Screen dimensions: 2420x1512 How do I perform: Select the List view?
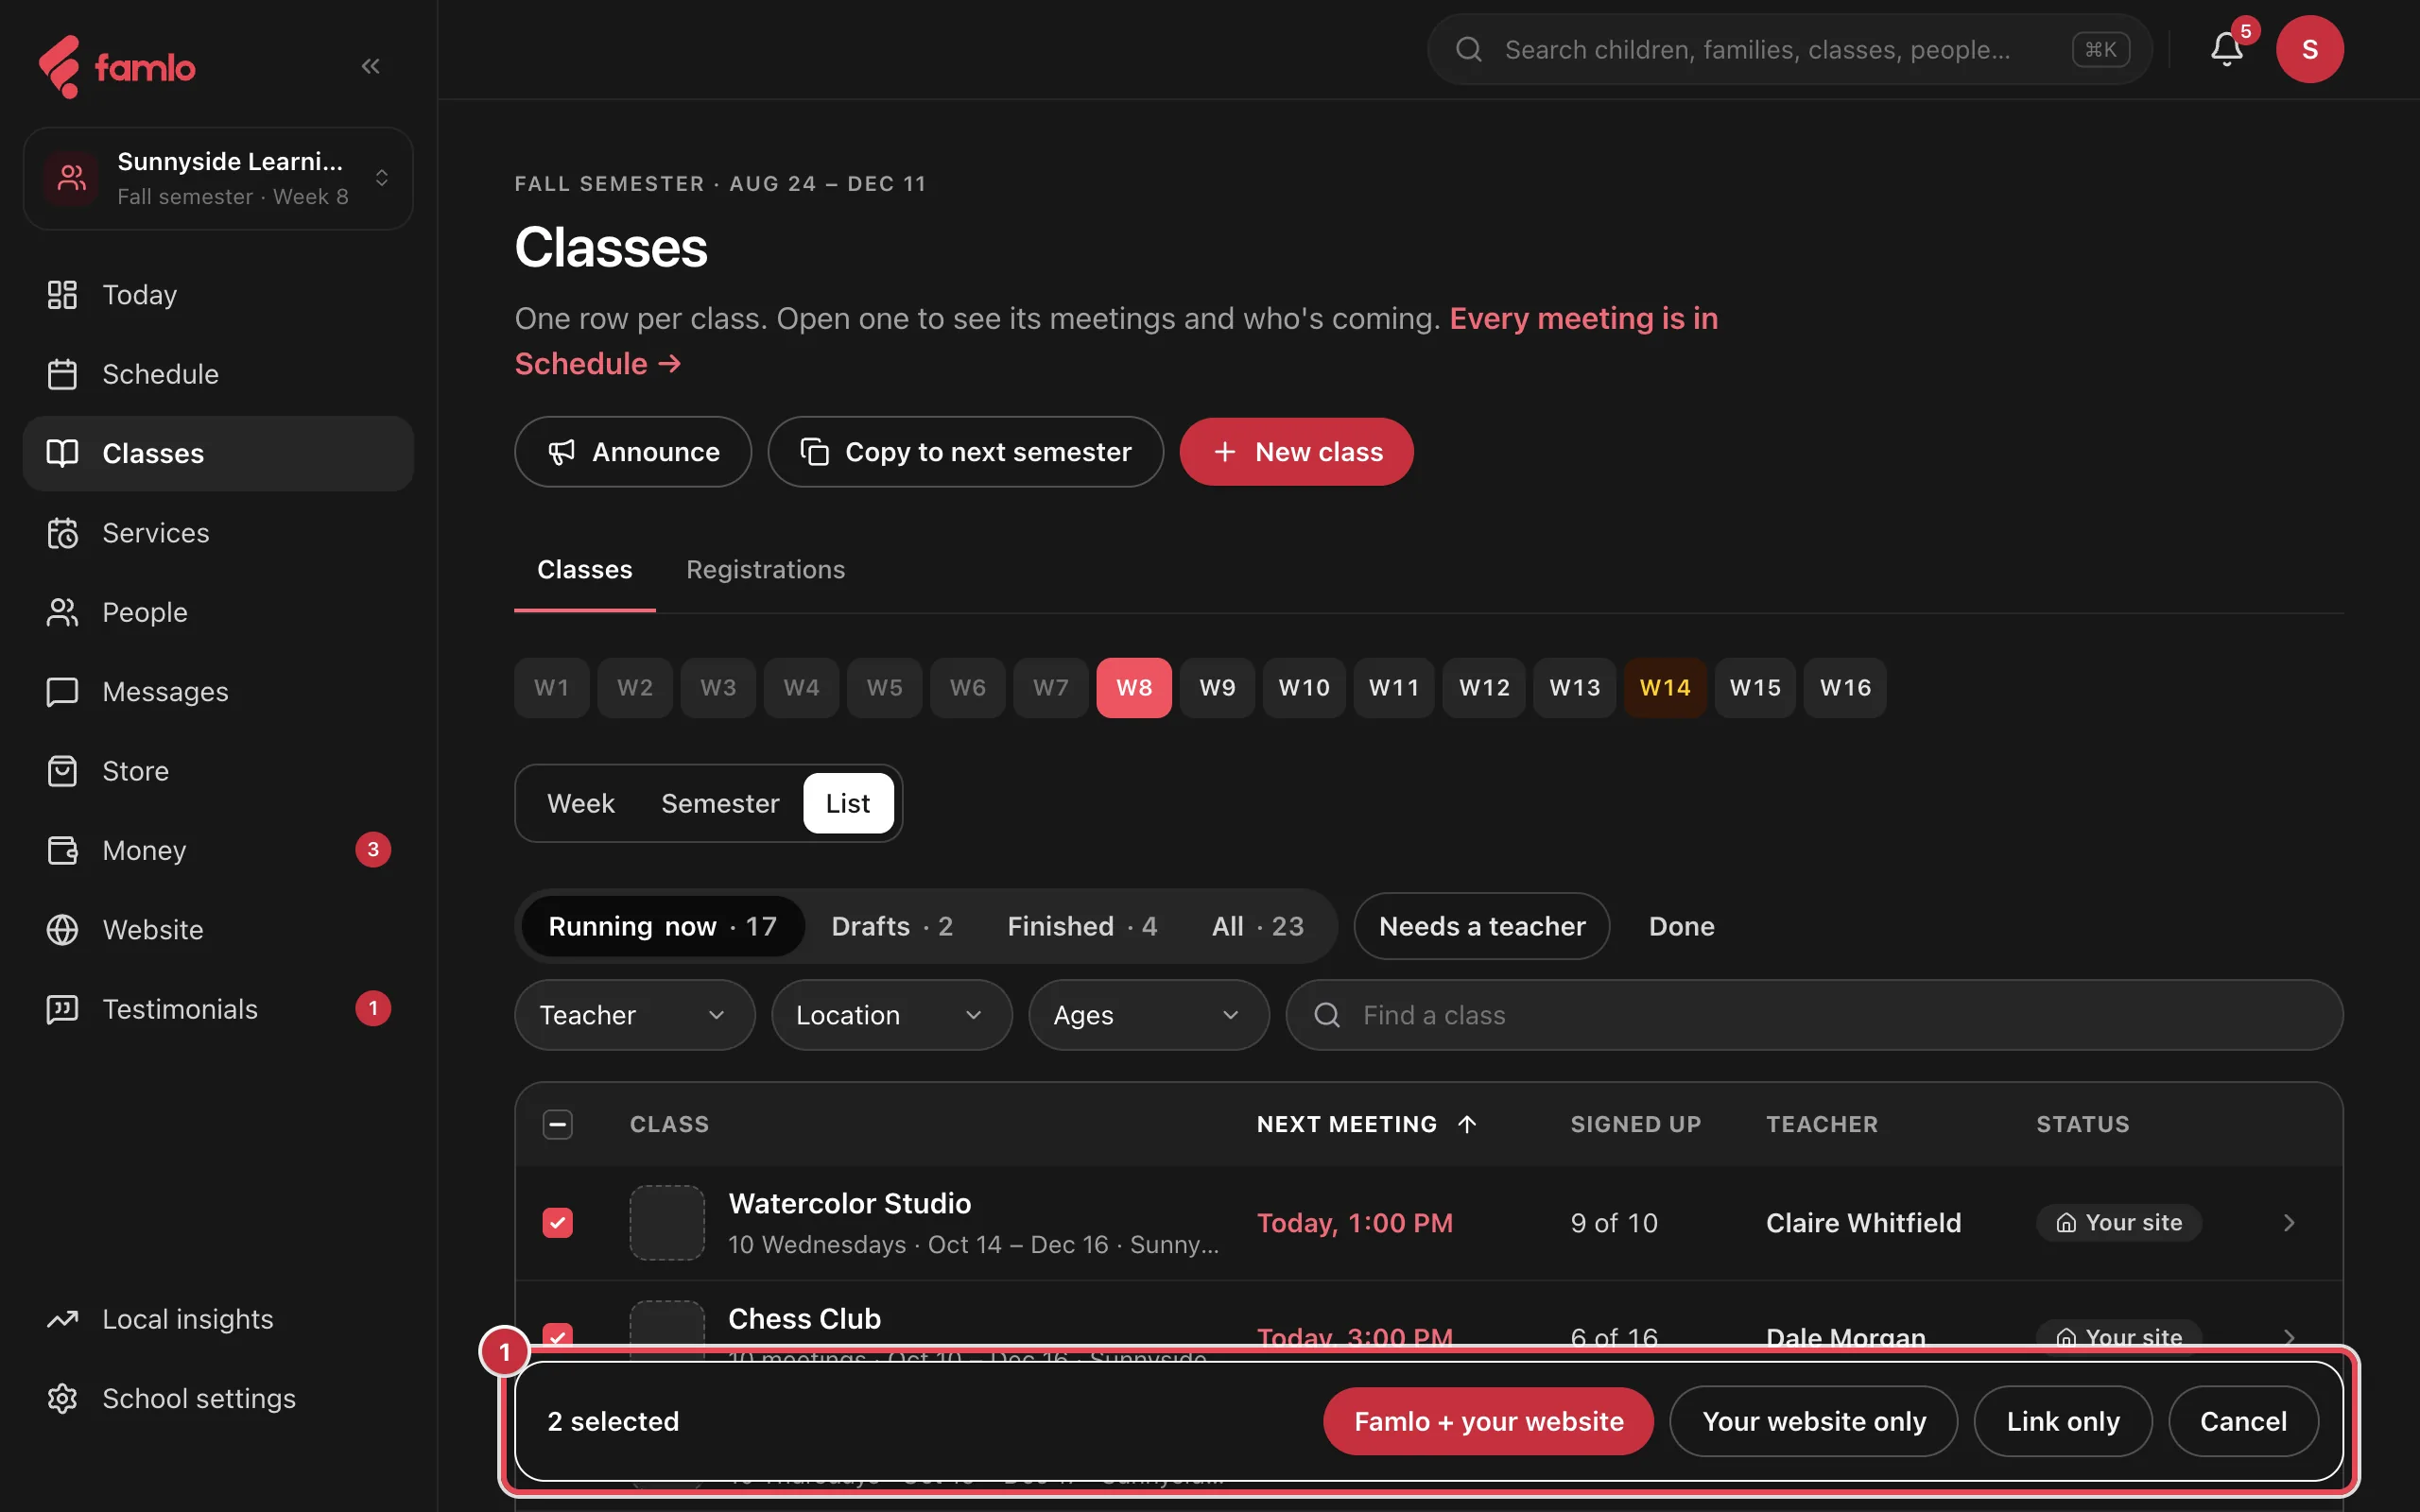848,803
